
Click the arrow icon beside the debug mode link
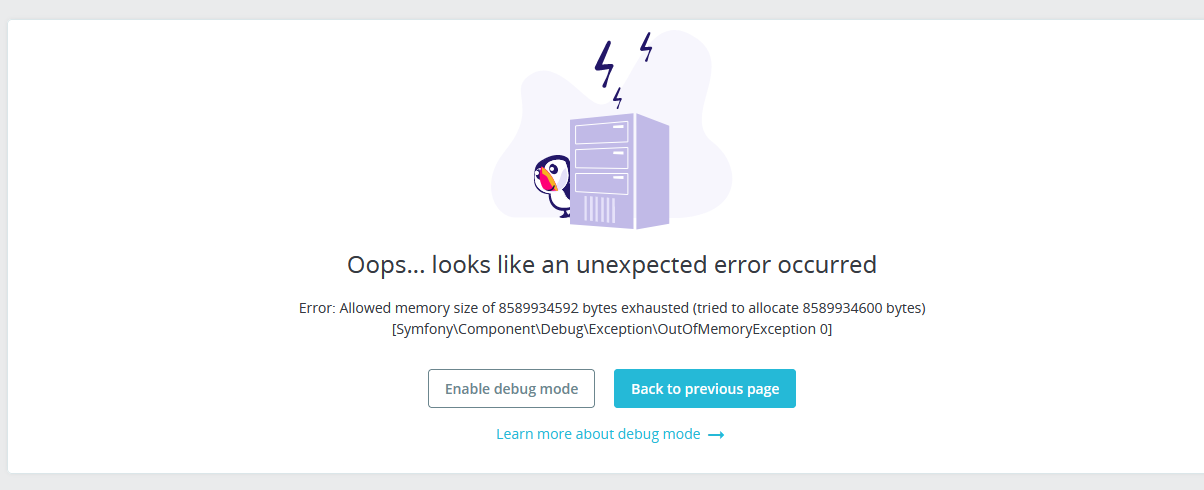(x=716, y=435)
